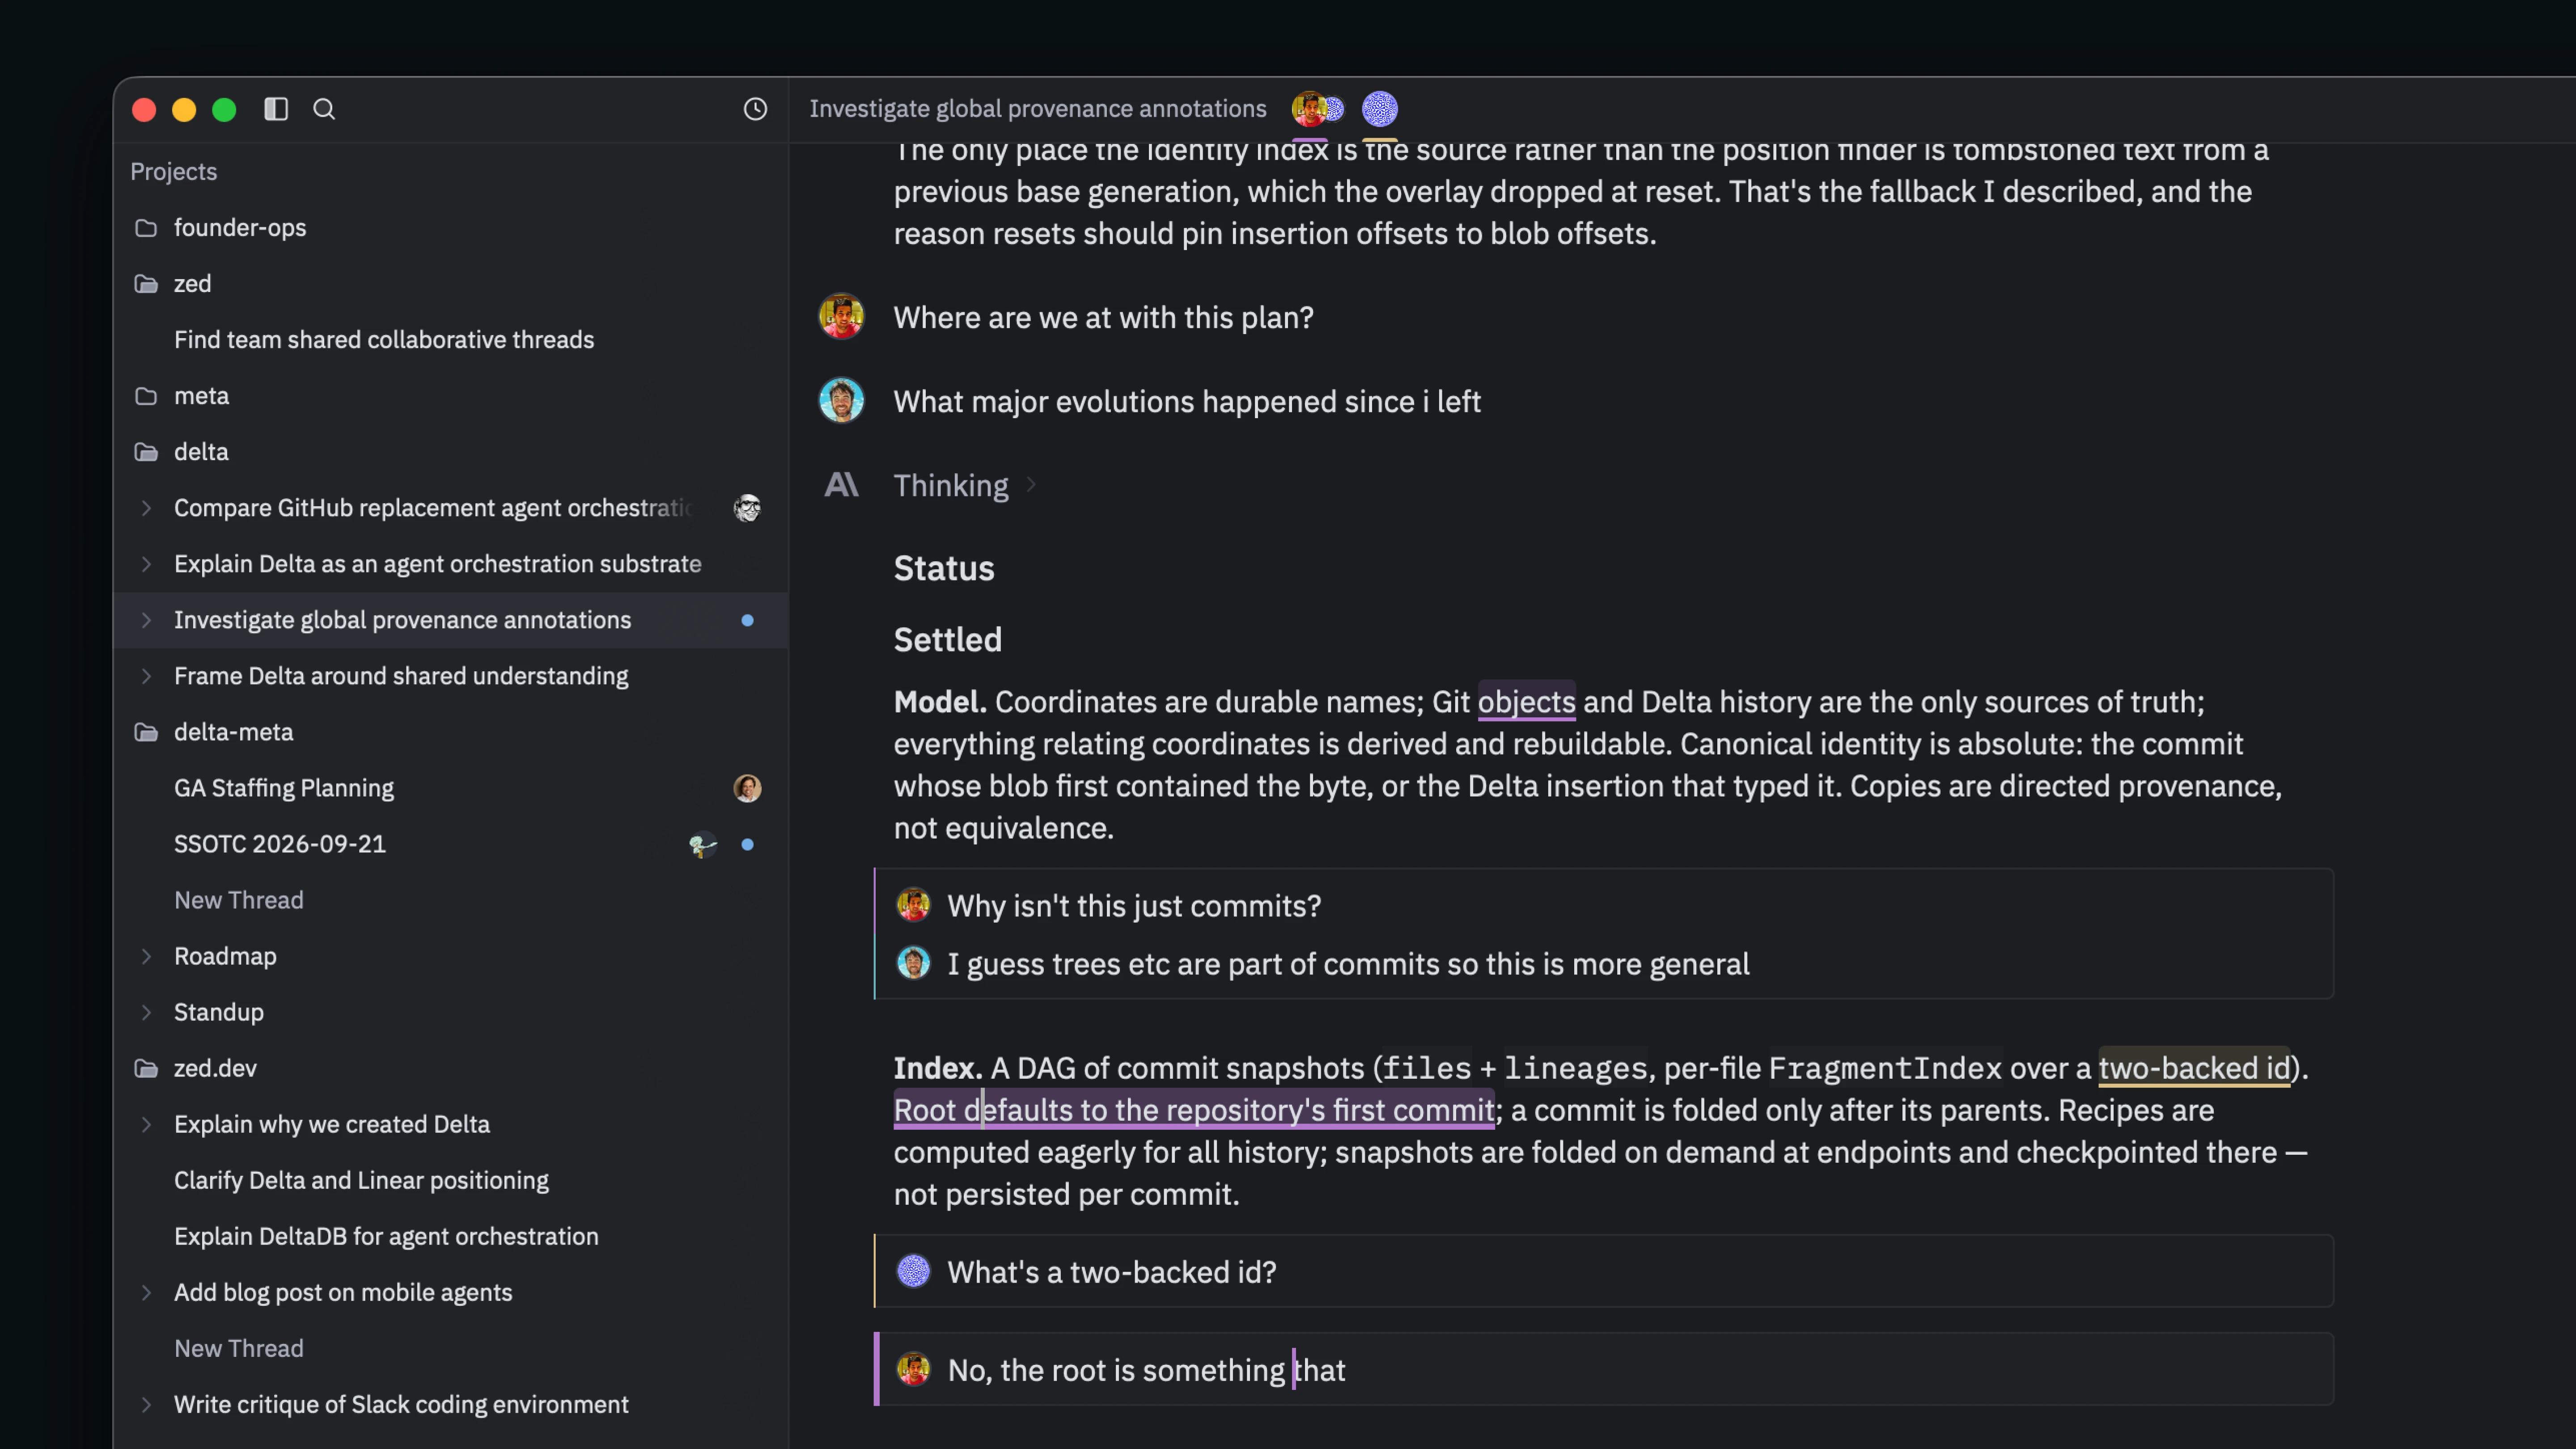
Task: Expand the Roadmap thread chevron
Action: click(x=146, y=956)
